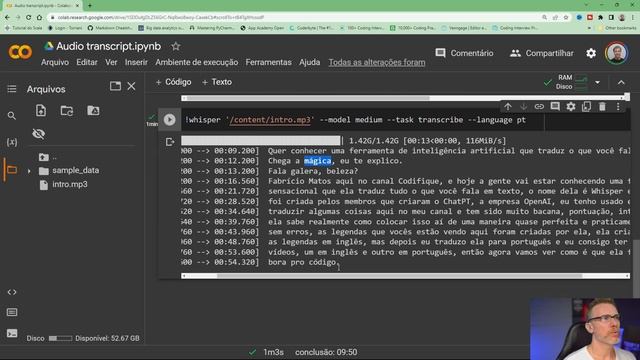Click the '/content/intro.mp3' path in code
The image size is (640, 360).
269,120
